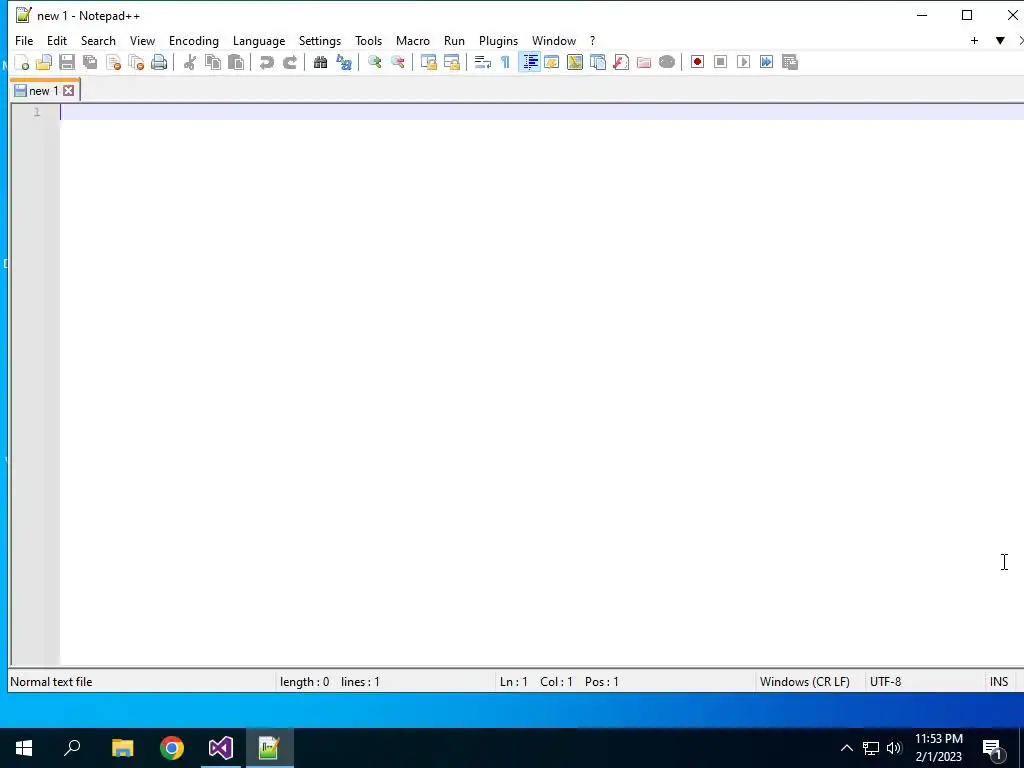Image resolution: width=1024 pixels, height=768 pixels.
Task: Toggle show all characters pilcrow icon
Action: (x=505, y=62)
